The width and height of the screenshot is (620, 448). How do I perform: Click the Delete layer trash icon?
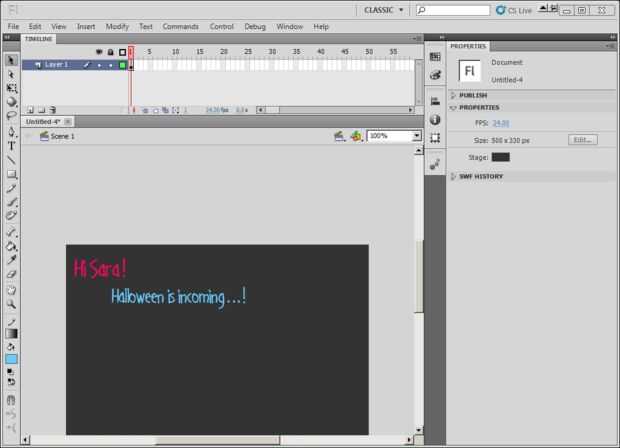53,110
